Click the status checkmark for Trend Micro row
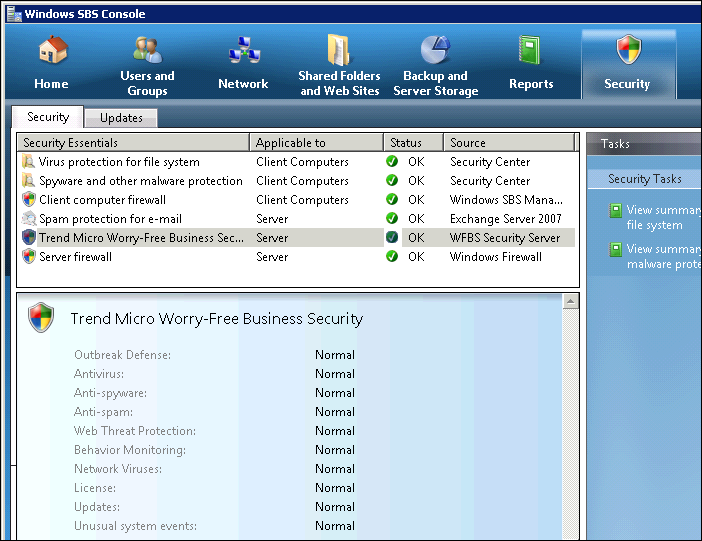This screenshot has width=702, height=541. pyautogui.click(x=392, y=237)
